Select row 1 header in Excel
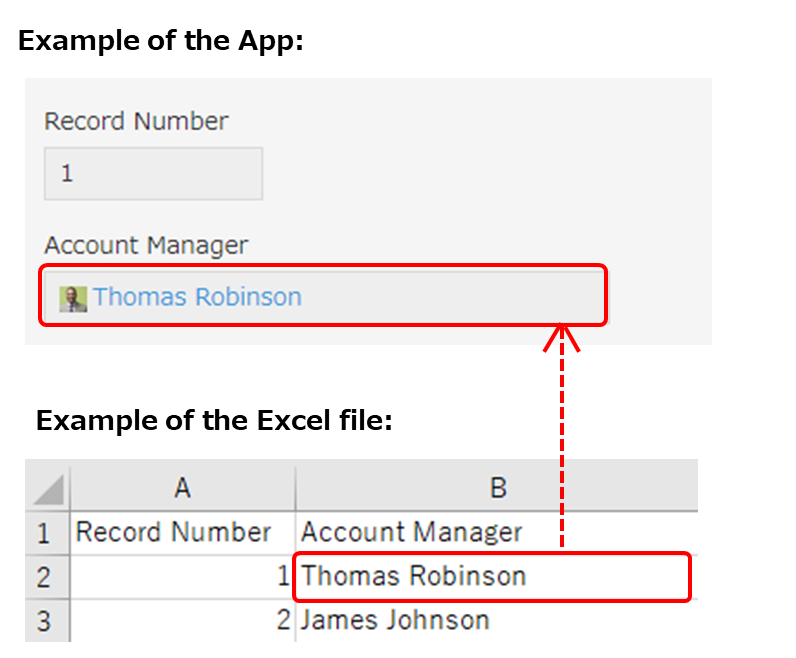 pyautogui.click(x=44, y=533)
